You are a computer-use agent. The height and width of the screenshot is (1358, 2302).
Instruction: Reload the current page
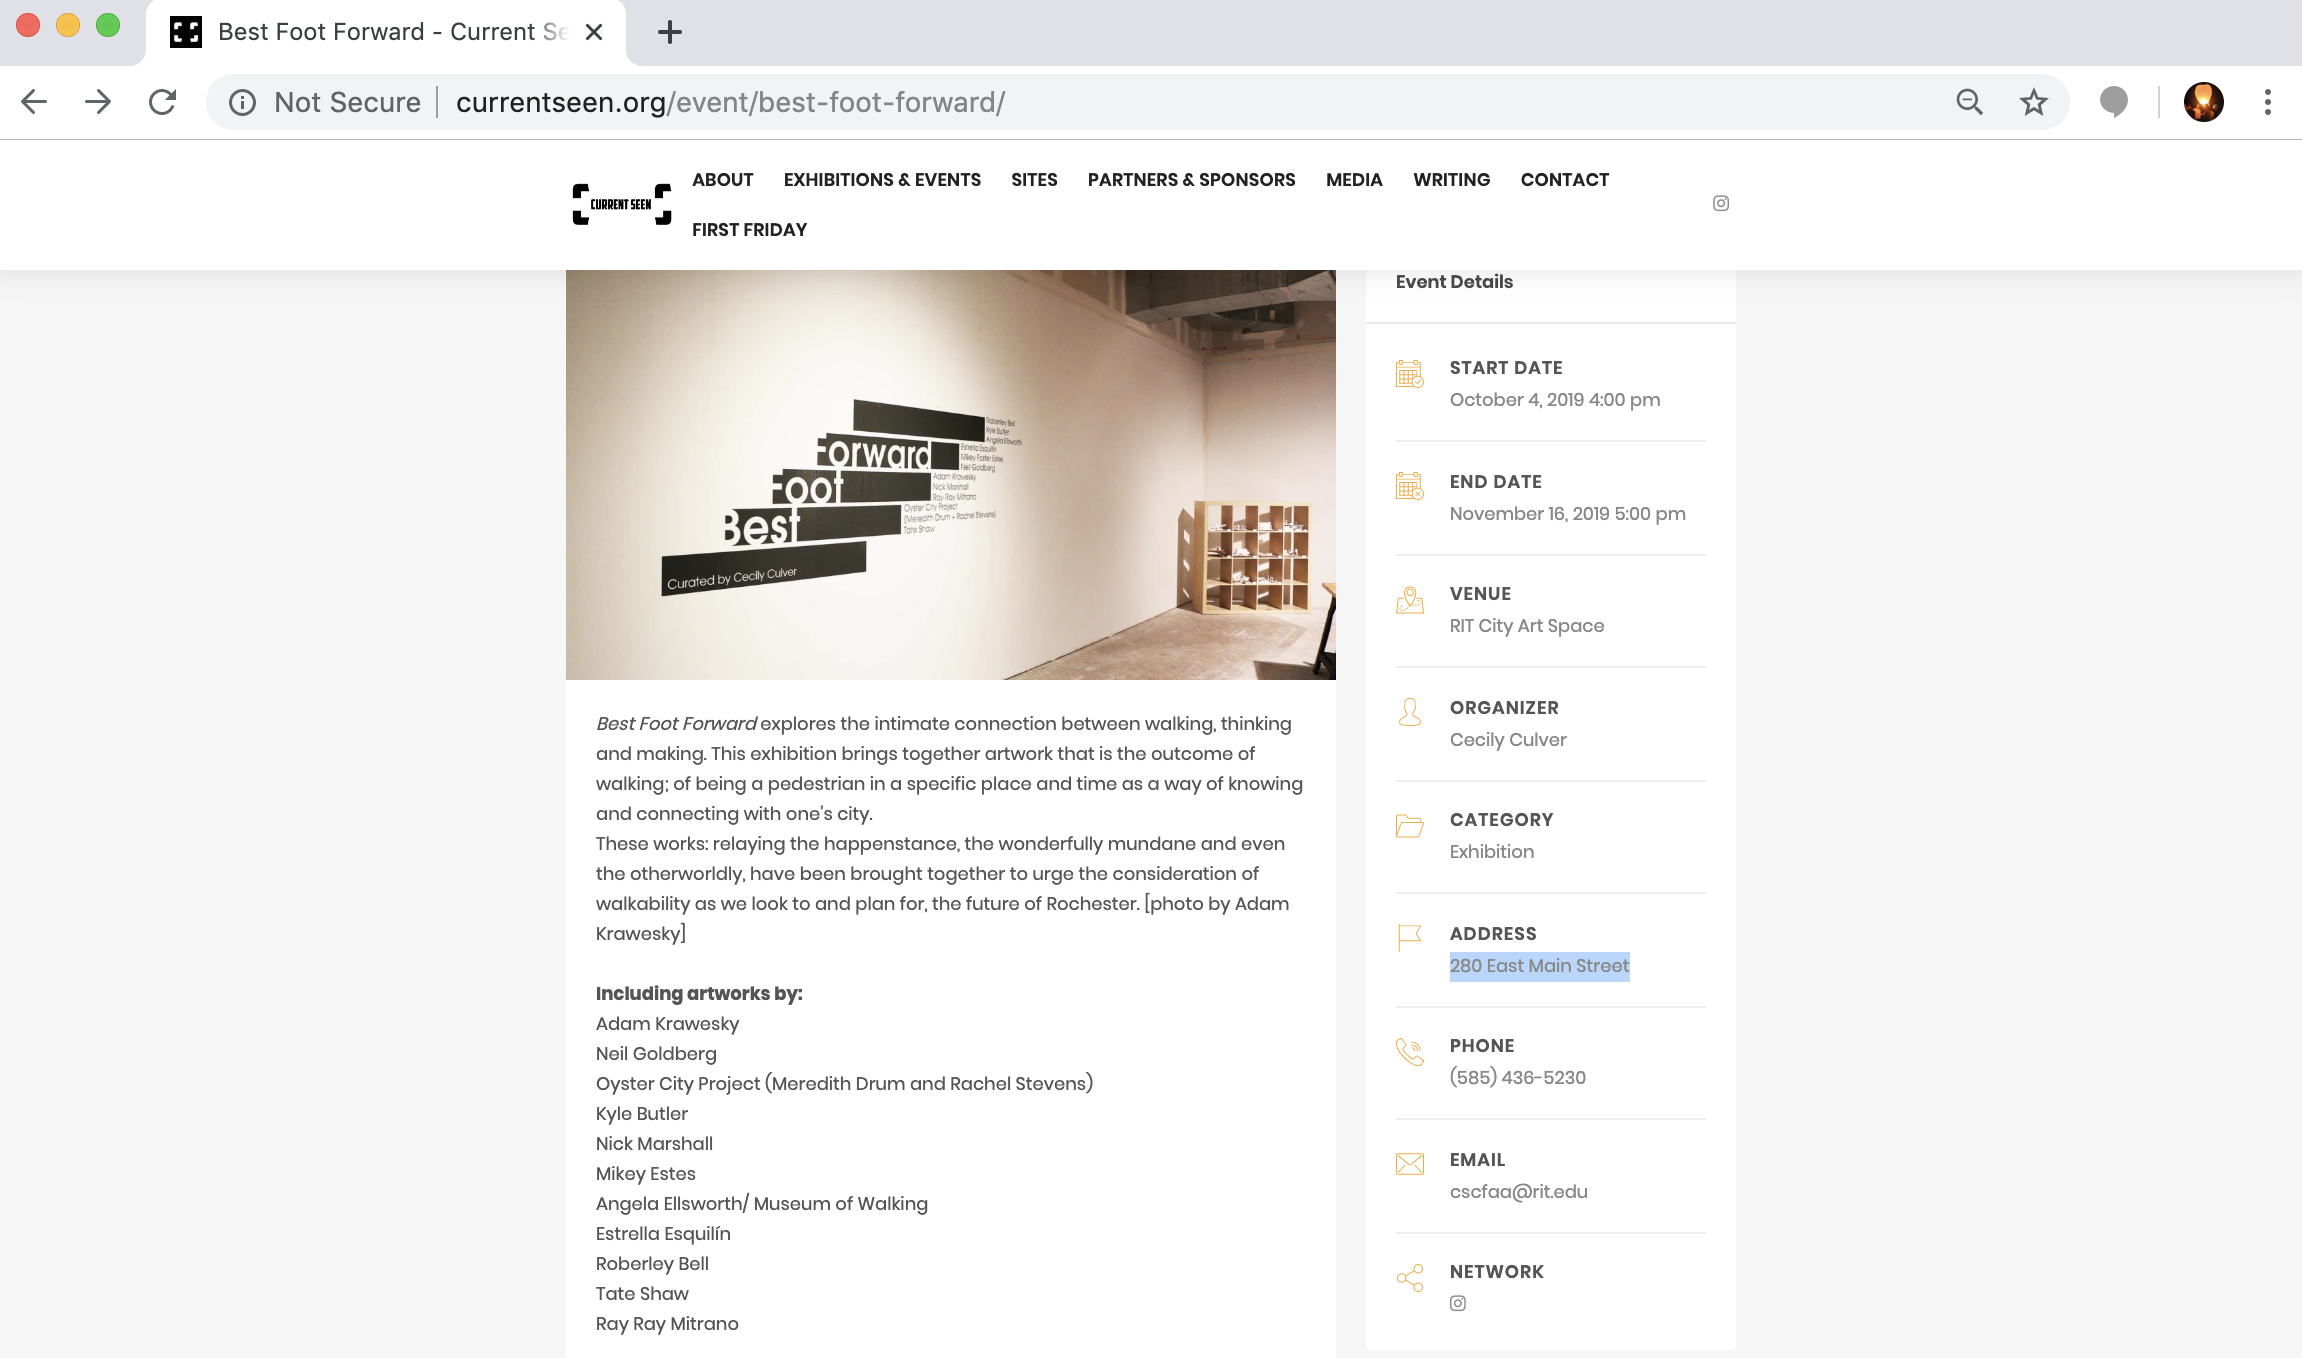[x=162, y=102]
